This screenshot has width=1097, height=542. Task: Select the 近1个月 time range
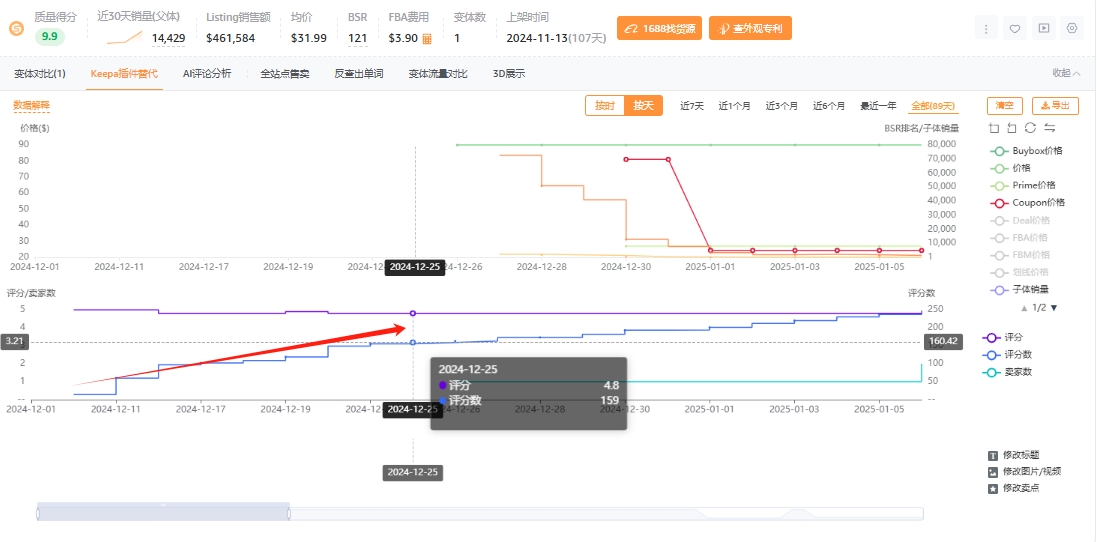point(735,106)
